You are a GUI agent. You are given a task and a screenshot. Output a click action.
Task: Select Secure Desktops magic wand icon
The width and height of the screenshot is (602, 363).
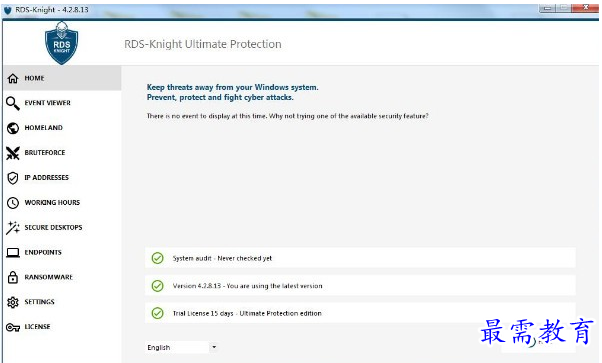point(13,227)
